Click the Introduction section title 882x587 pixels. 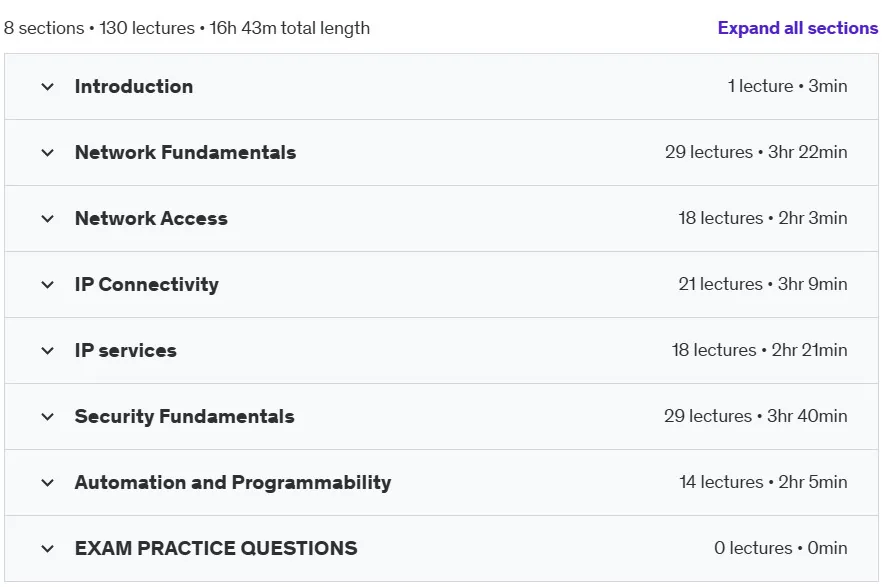(x=134, y=87)
